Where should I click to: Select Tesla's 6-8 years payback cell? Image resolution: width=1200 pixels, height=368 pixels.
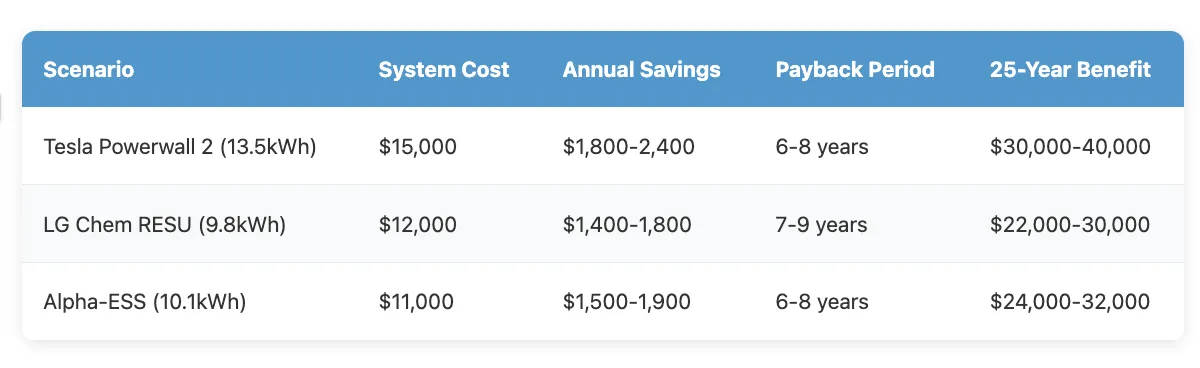(x=822, y=147)
